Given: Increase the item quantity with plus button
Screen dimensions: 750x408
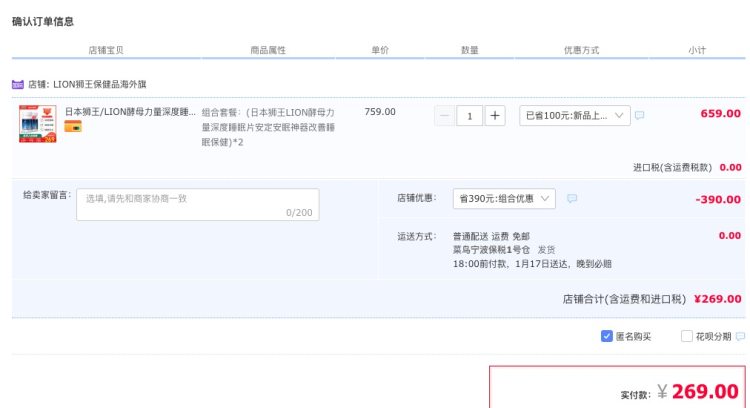Looking at the screenshot, I should (x=495, y=116).
